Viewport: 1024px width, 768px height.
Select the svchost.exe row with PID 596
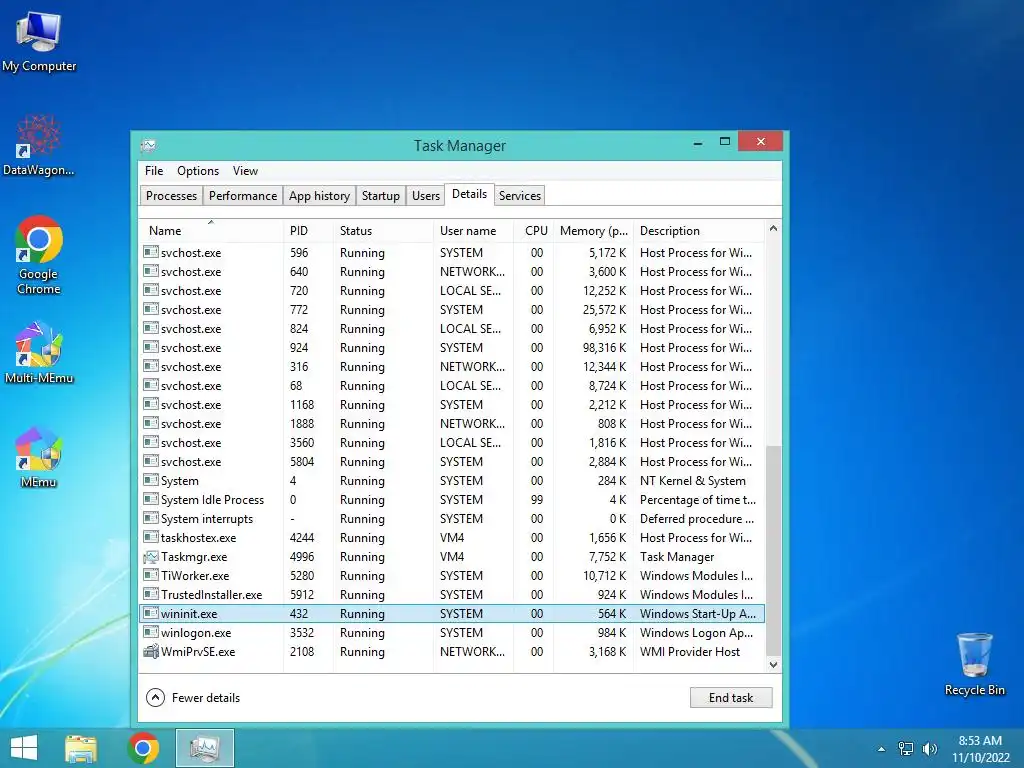point(452,253)
